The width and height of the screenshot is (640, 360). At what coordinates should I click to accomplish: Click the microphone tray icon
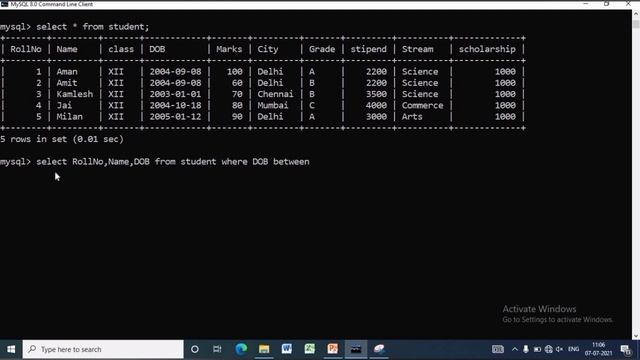click(x=526, y=349)
